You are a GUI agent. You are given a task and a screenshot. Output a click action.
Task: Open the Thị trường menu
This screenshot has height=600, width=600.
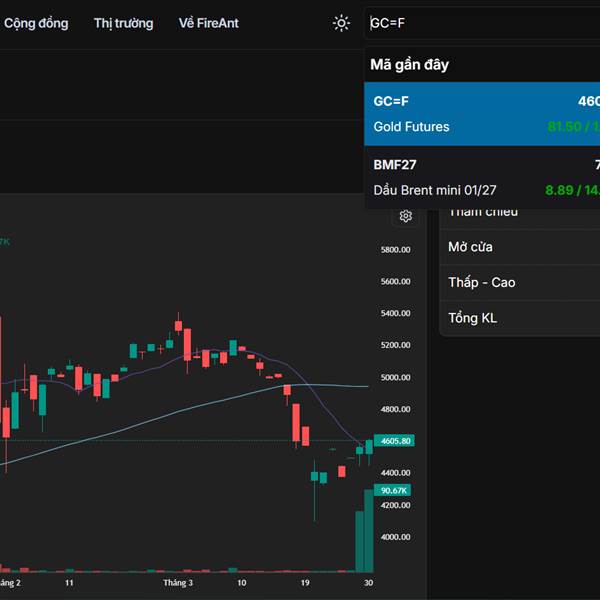(124, 23)
